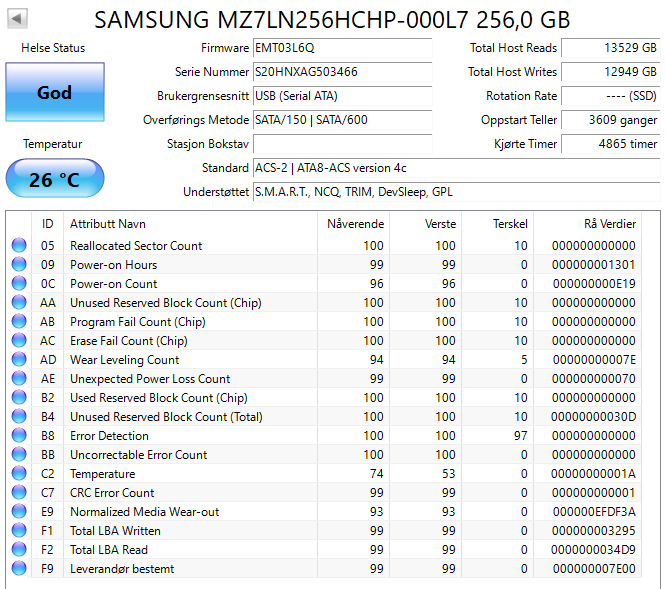Select status circle for Normalized Media Wear-out
Viewport: 666px width, 589px height.
click(x=19, y=511)
